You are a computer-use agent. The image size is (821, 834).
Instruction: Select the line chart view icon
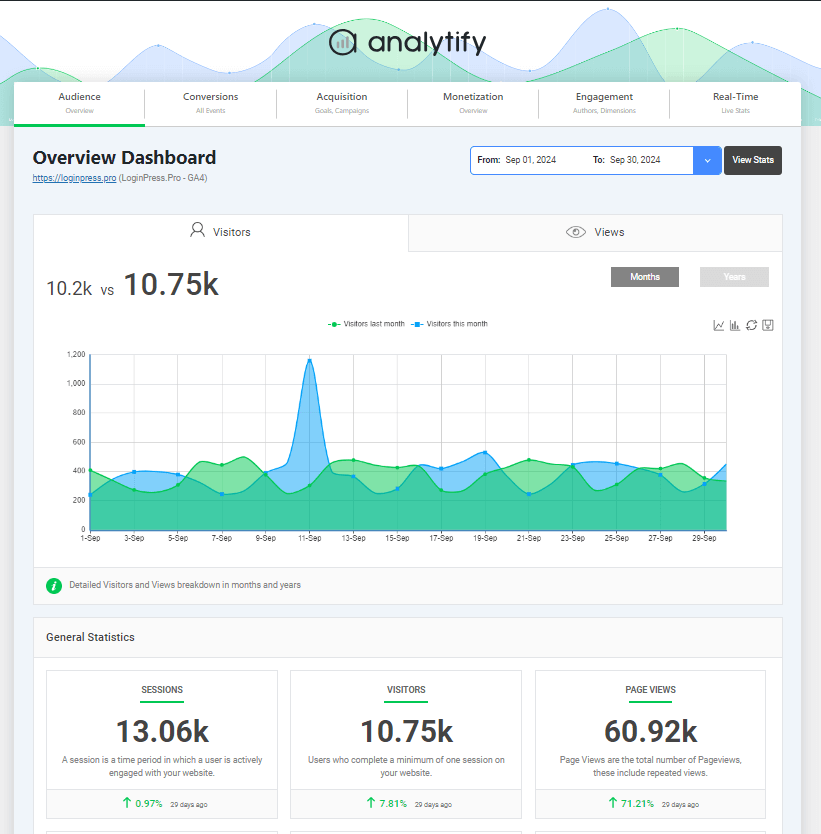pyautogui.click(x=718, y=324)
